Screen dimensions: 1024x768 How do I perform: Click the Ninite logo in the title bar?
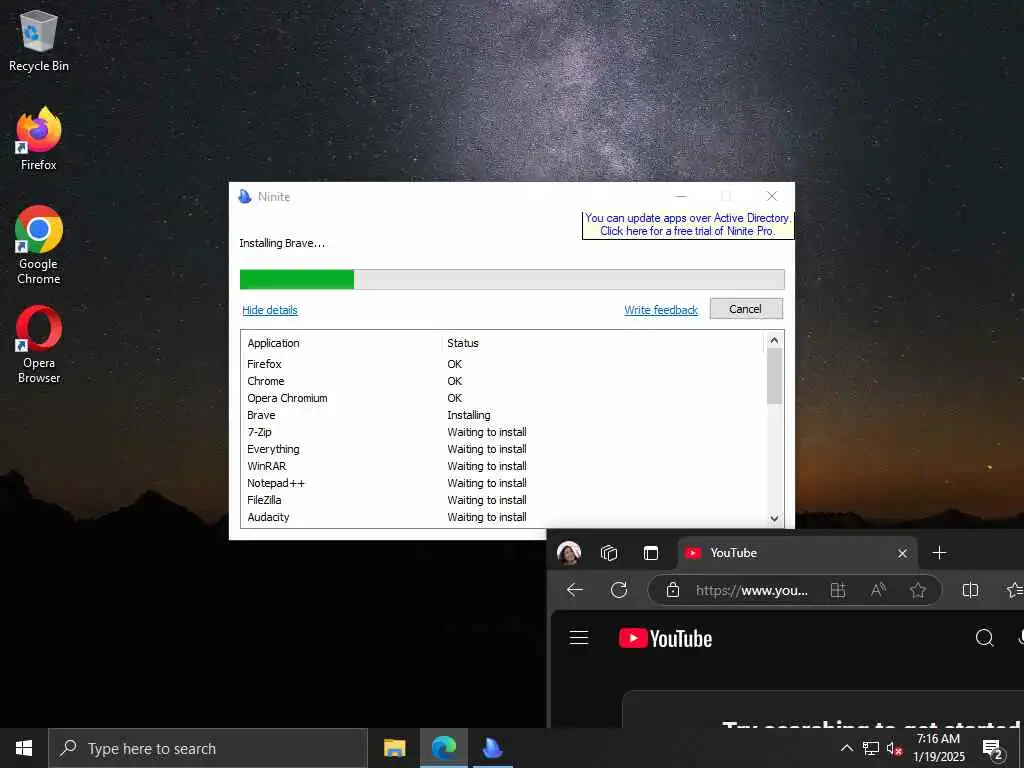pos(245,197)
